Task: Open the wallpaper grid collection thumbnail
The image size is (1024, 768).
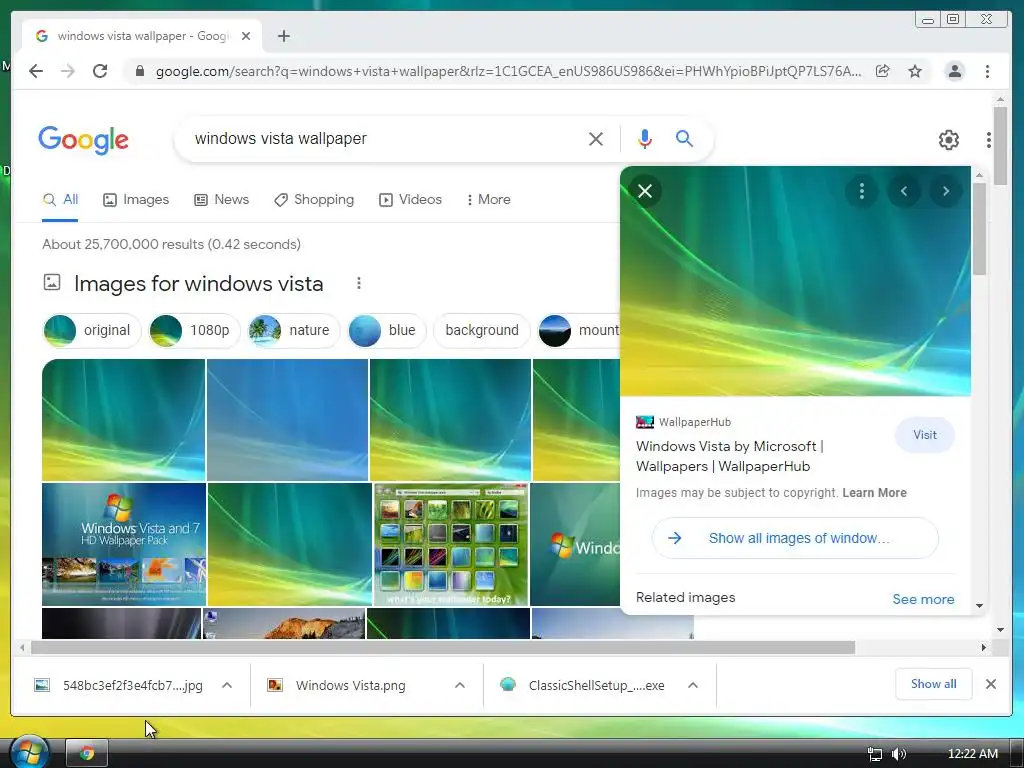Action: (451, 544)
